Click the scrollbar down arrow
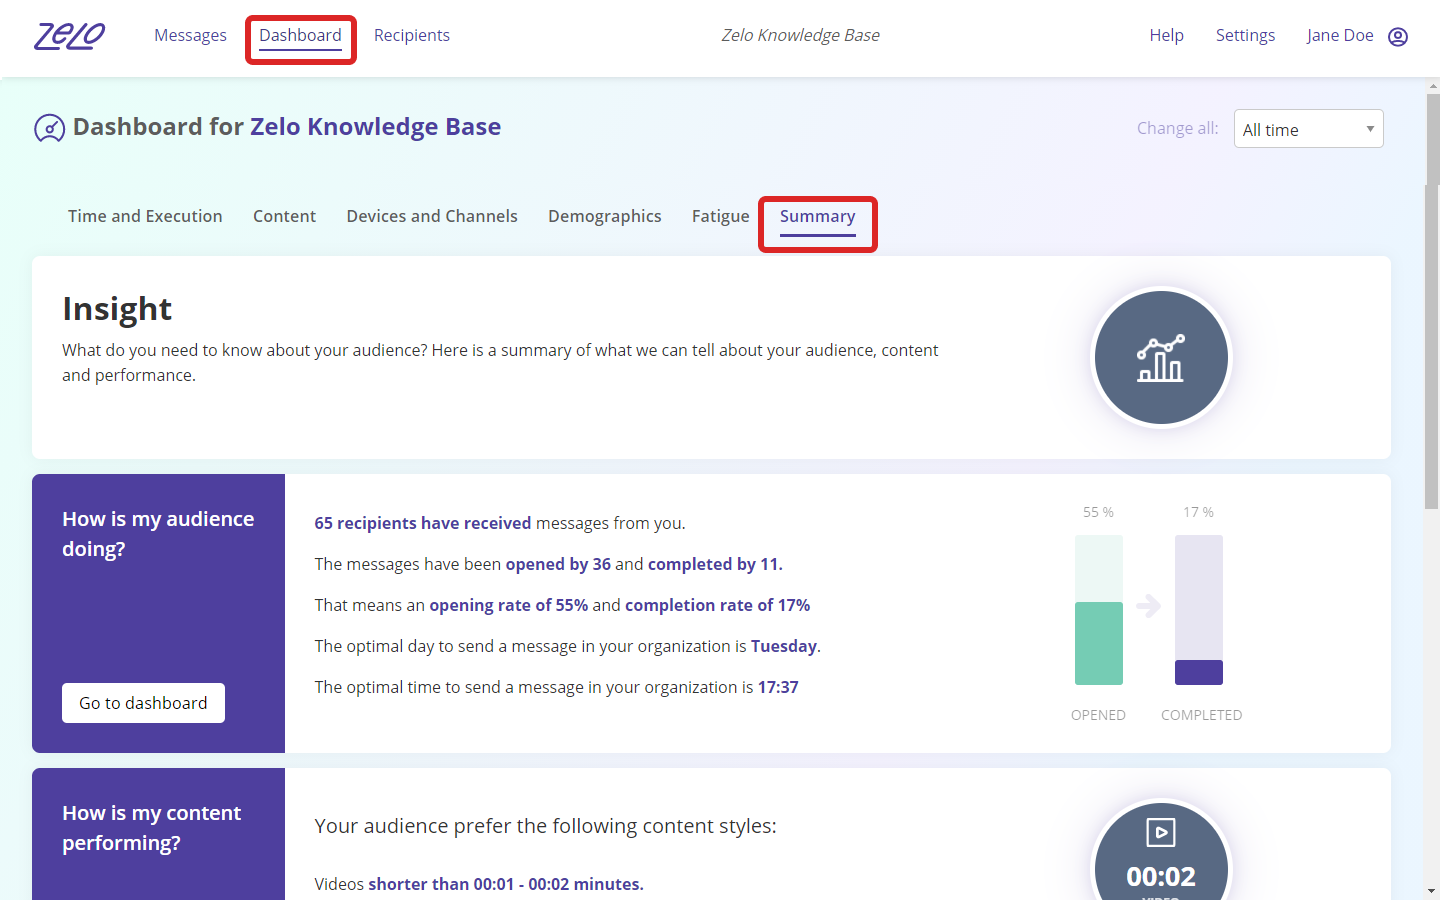1440x900 pixels. (x=1432, y=890)
